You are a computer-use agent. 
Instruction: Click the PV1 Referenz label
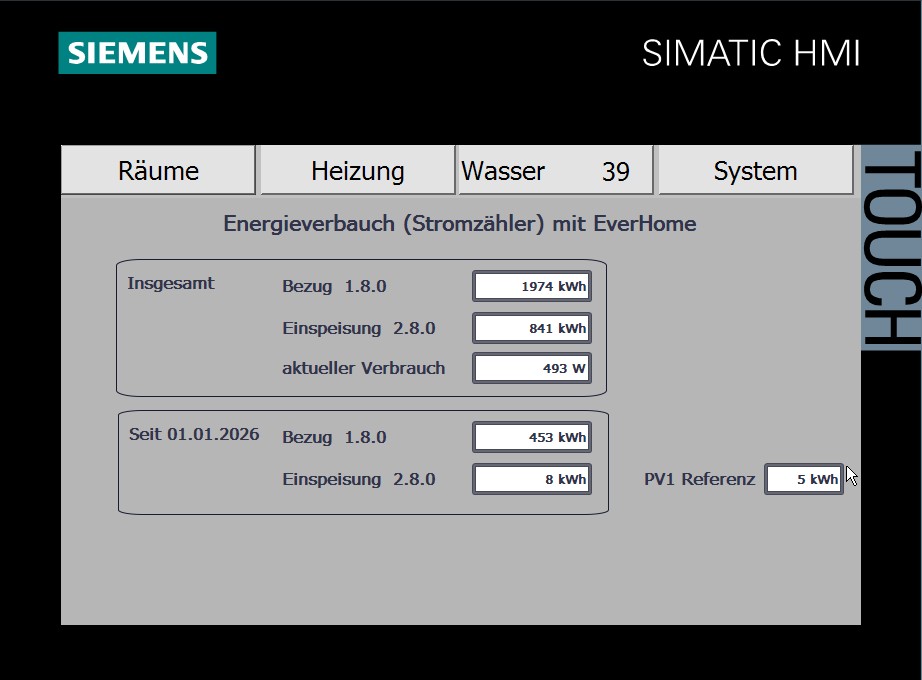click(x=699, y=479)
